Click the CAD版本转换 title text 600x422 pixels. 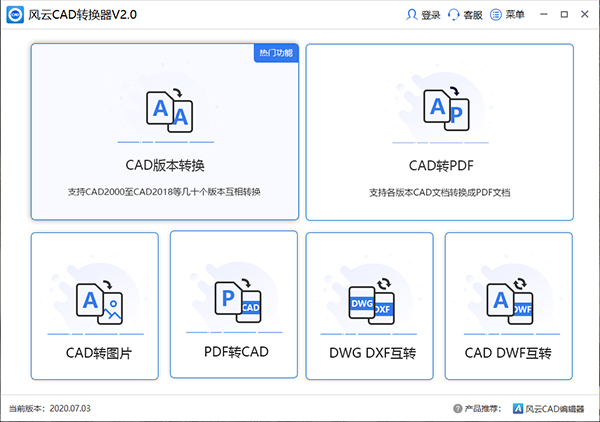point(166,165)
